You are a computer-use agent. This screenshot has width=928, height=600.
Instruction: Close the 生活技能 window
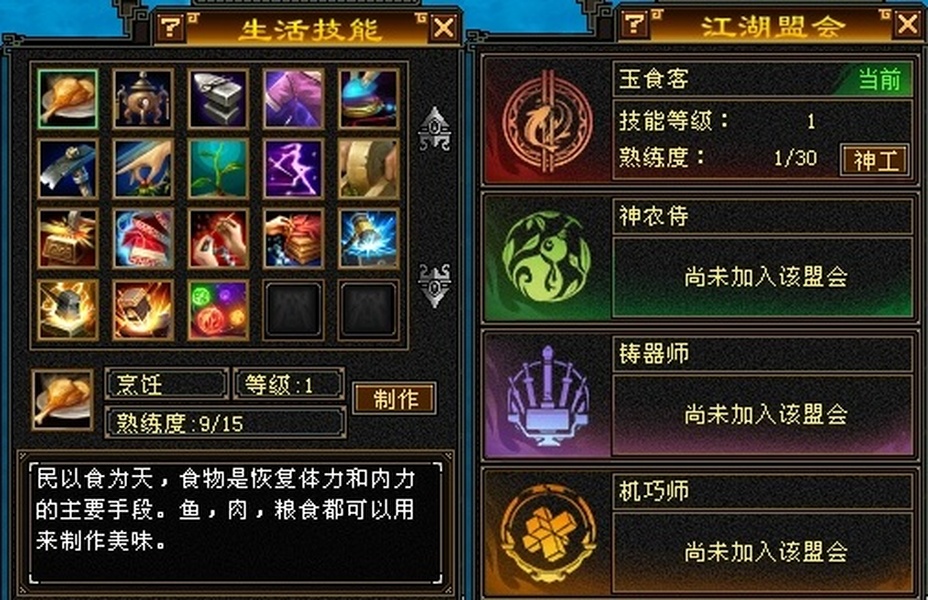(444, 27)
